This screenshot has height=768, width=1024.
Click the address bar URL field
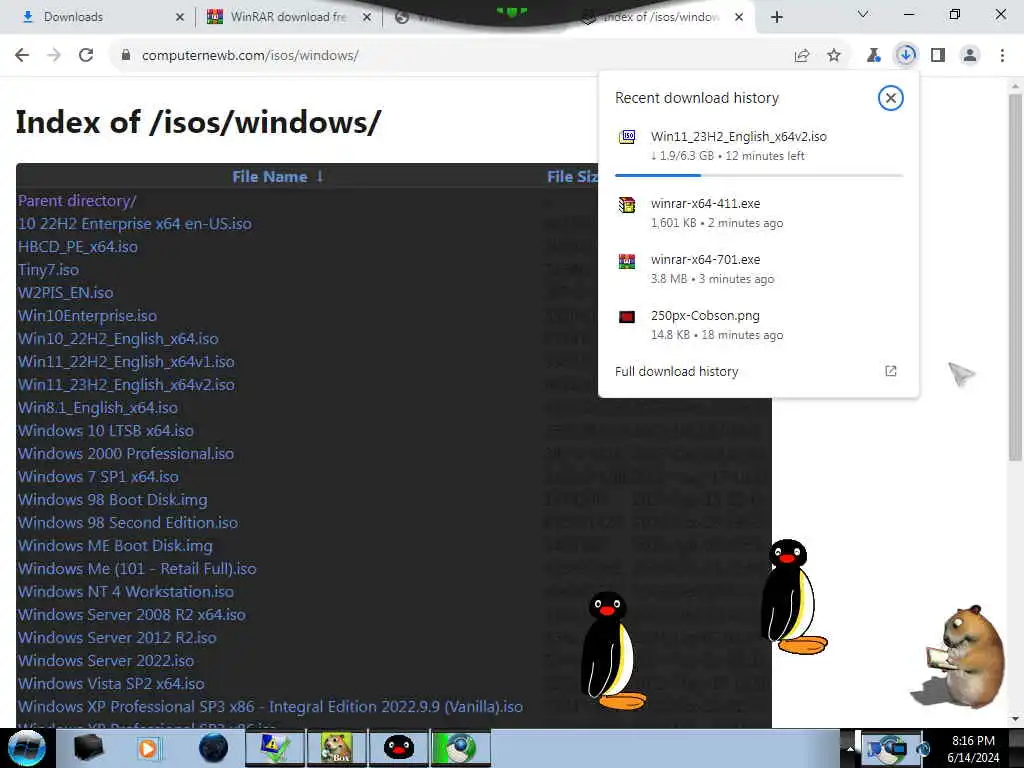coord(451,56)
